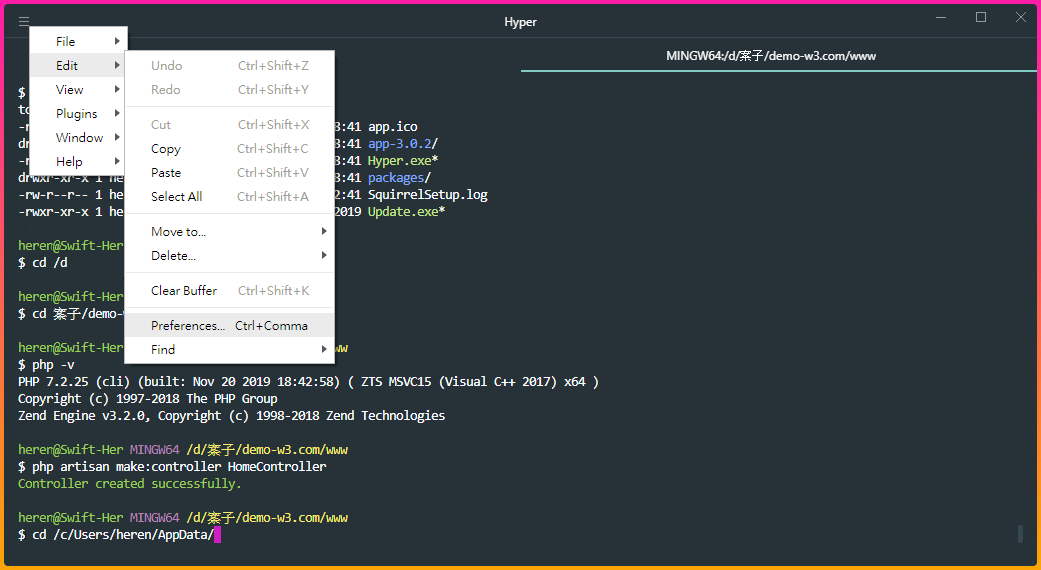The height and width of the screenshot is (570, 1041).
Task: Open the Plugins menu
Action: pyautogui.click(x=78, y=113)
